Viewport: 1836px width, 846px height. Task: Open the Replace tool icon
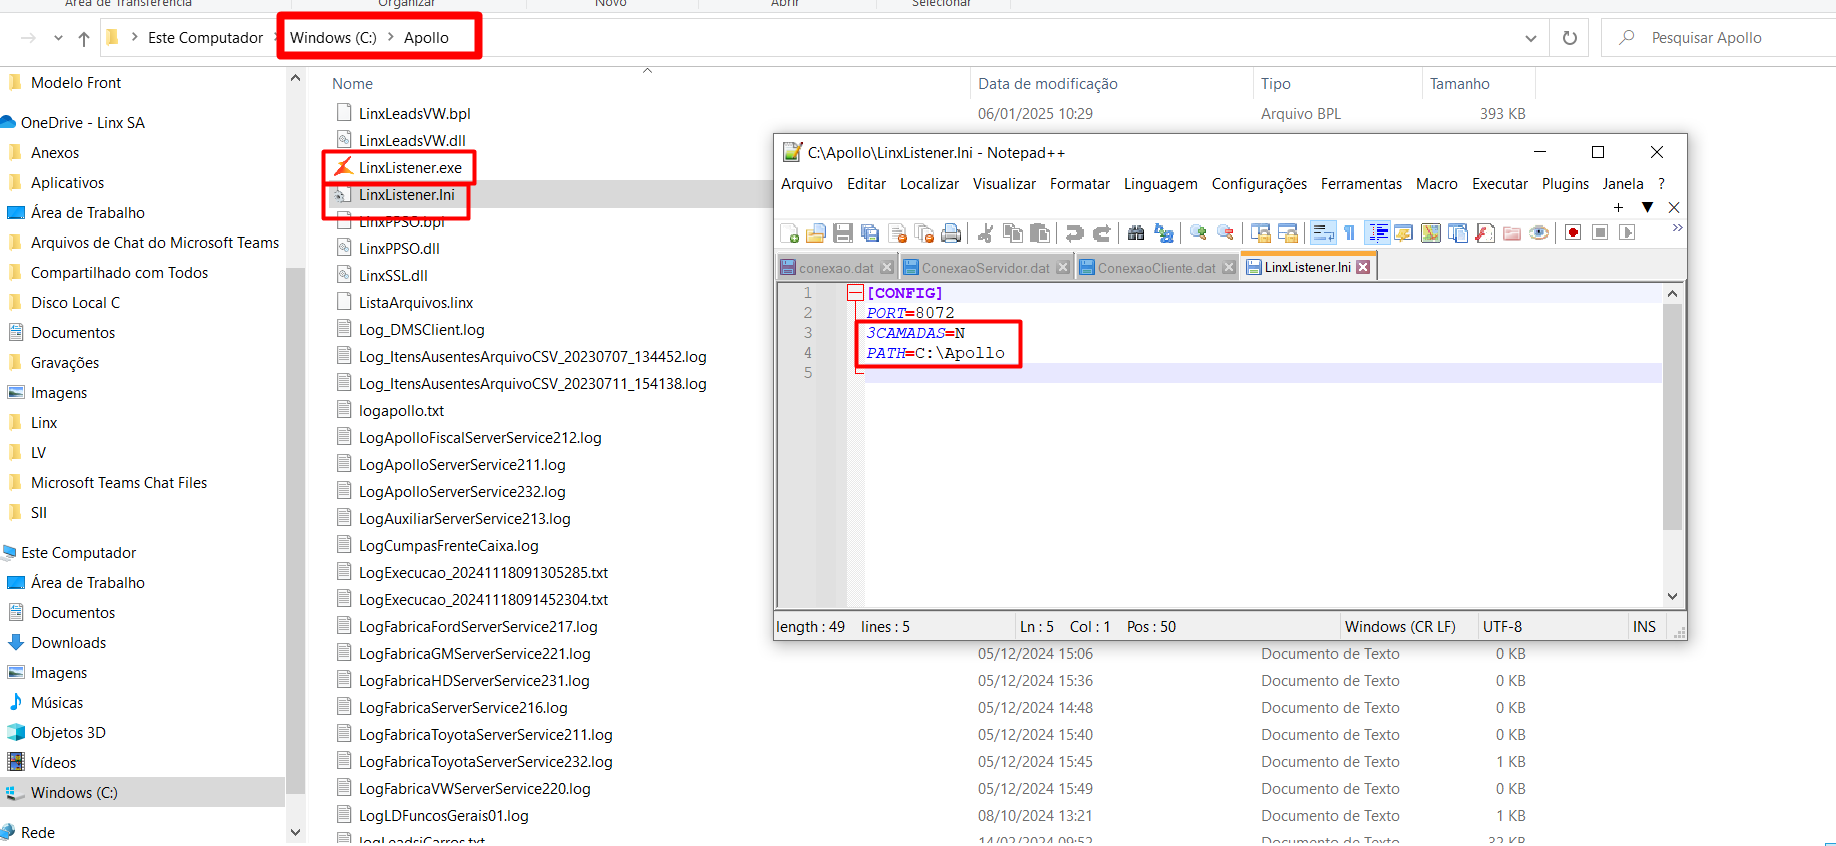[x=1164, y=233]
